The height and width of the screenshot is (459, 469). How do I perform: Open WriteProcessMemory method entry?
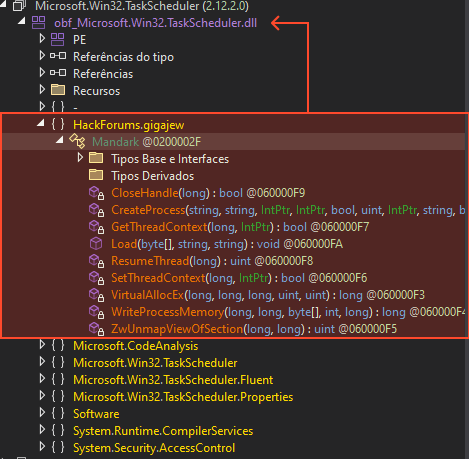tap(288, 312)
